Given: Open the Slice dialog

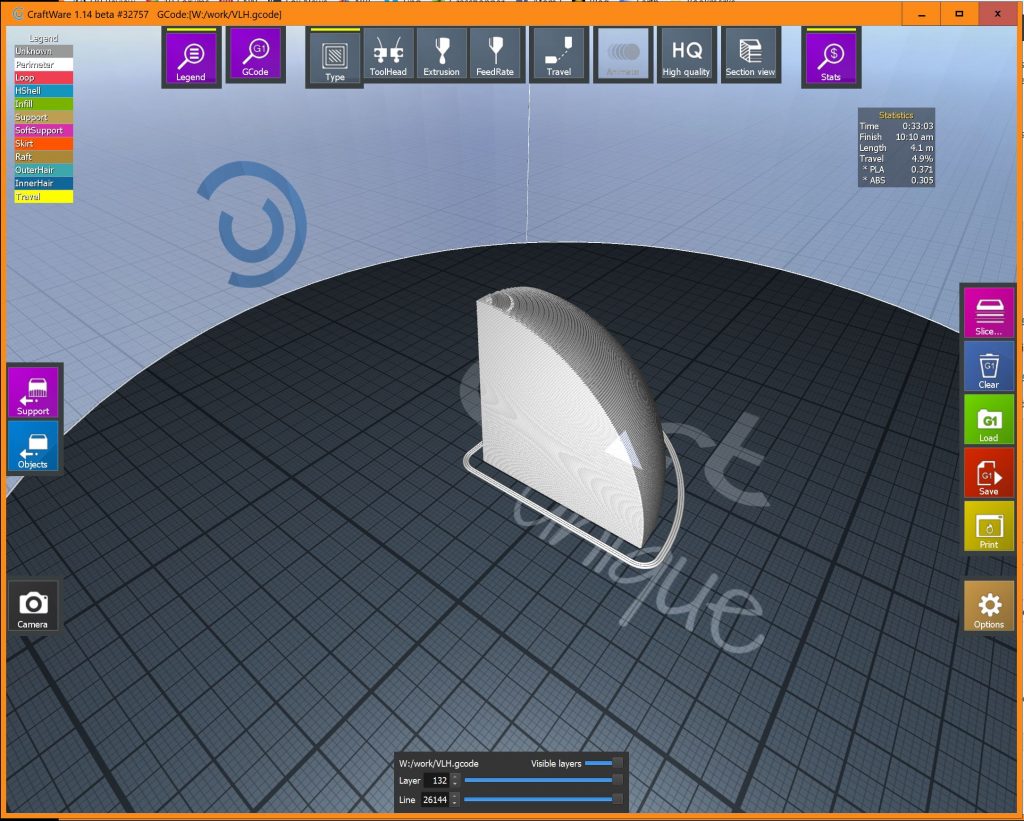Looking at the screenshot, I should click(x=988, y=313).
